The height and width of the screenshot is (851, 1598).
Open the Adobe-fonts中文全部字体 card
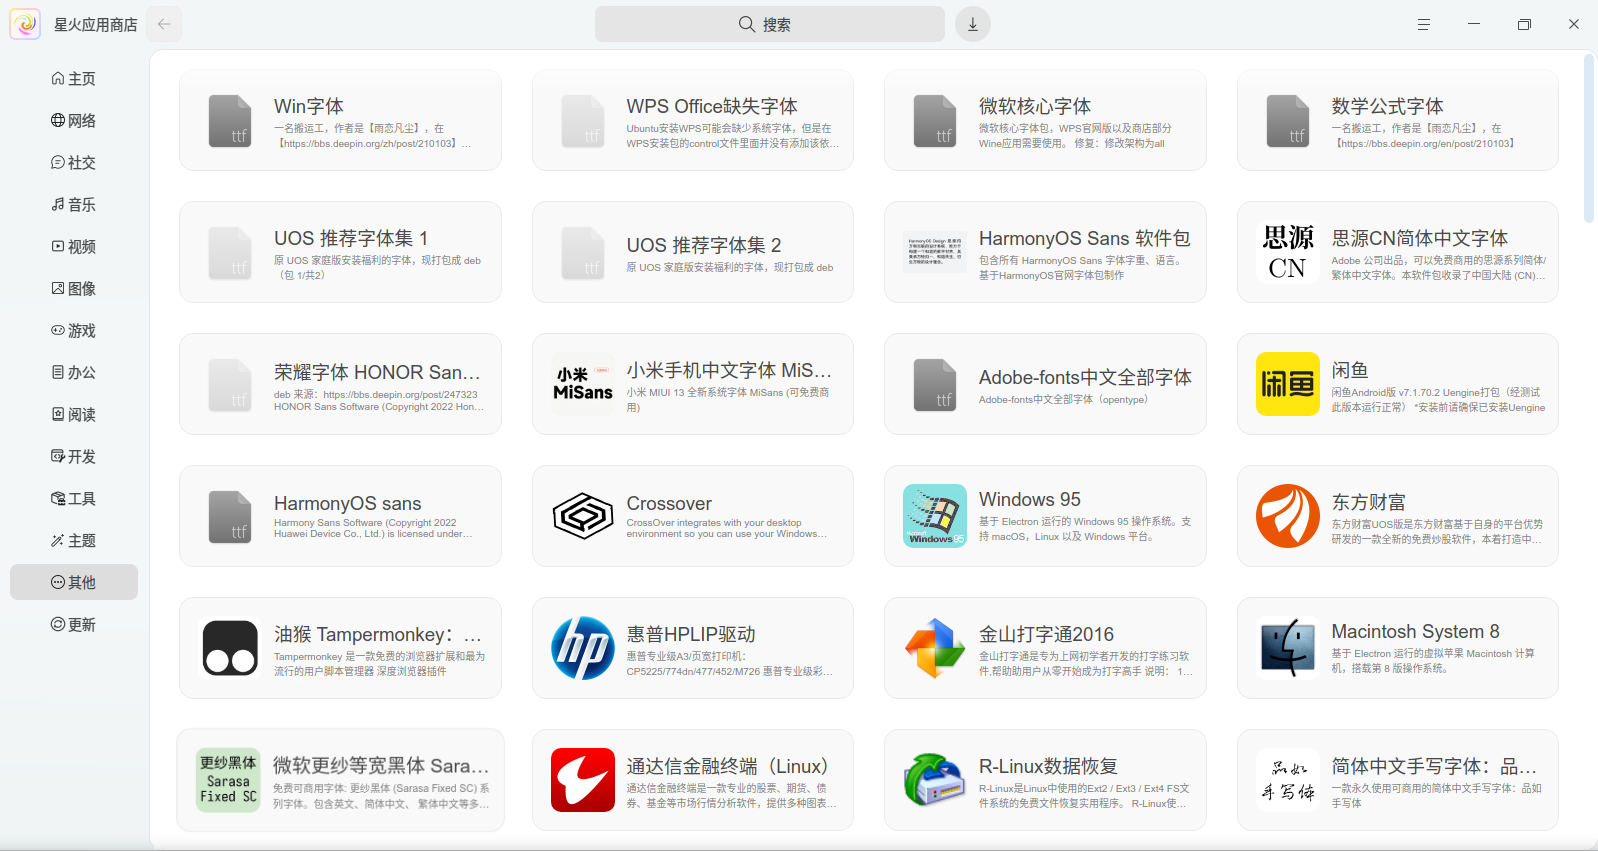point(1045,384)
